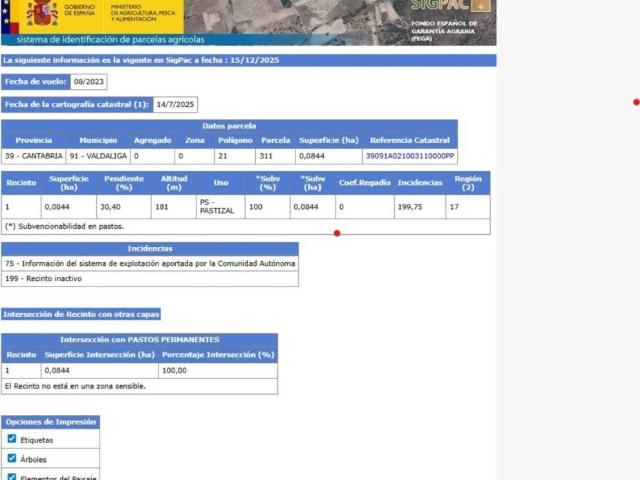640x480 pixels.
Task: Select the 199 - Recinto inactivo row
Action: 150,279
